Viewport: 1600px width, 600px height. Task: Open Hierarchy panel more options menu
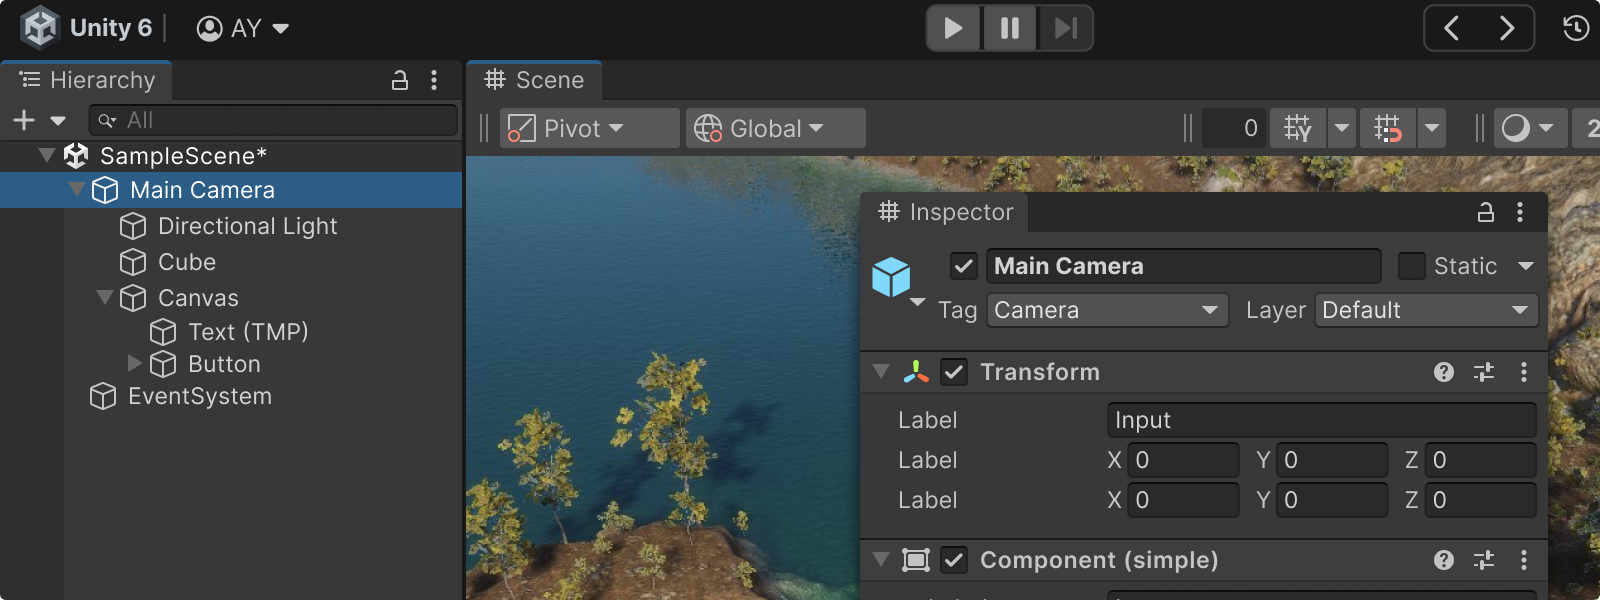(x=434, y=80)
